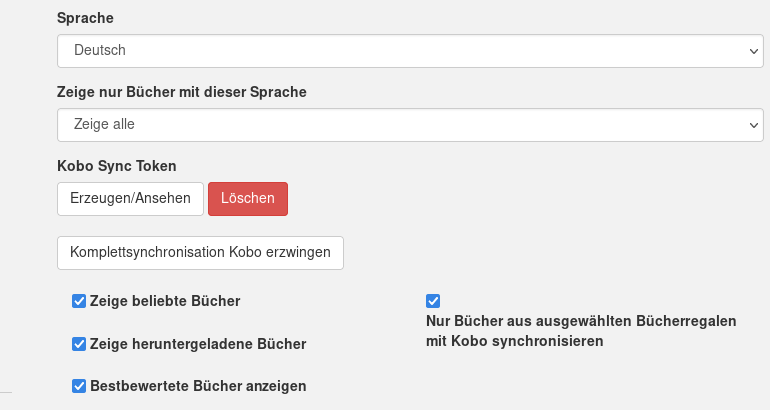The width and height of the screenshot is (770, 410).
Task: Click the red Löschen button
Action: tap(248, 199)
